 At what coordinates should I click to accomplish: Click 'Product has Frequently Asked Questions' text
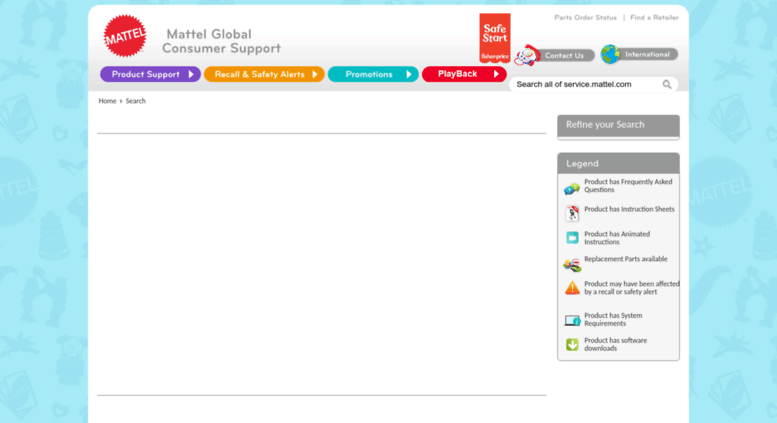[x=628, y=186]
